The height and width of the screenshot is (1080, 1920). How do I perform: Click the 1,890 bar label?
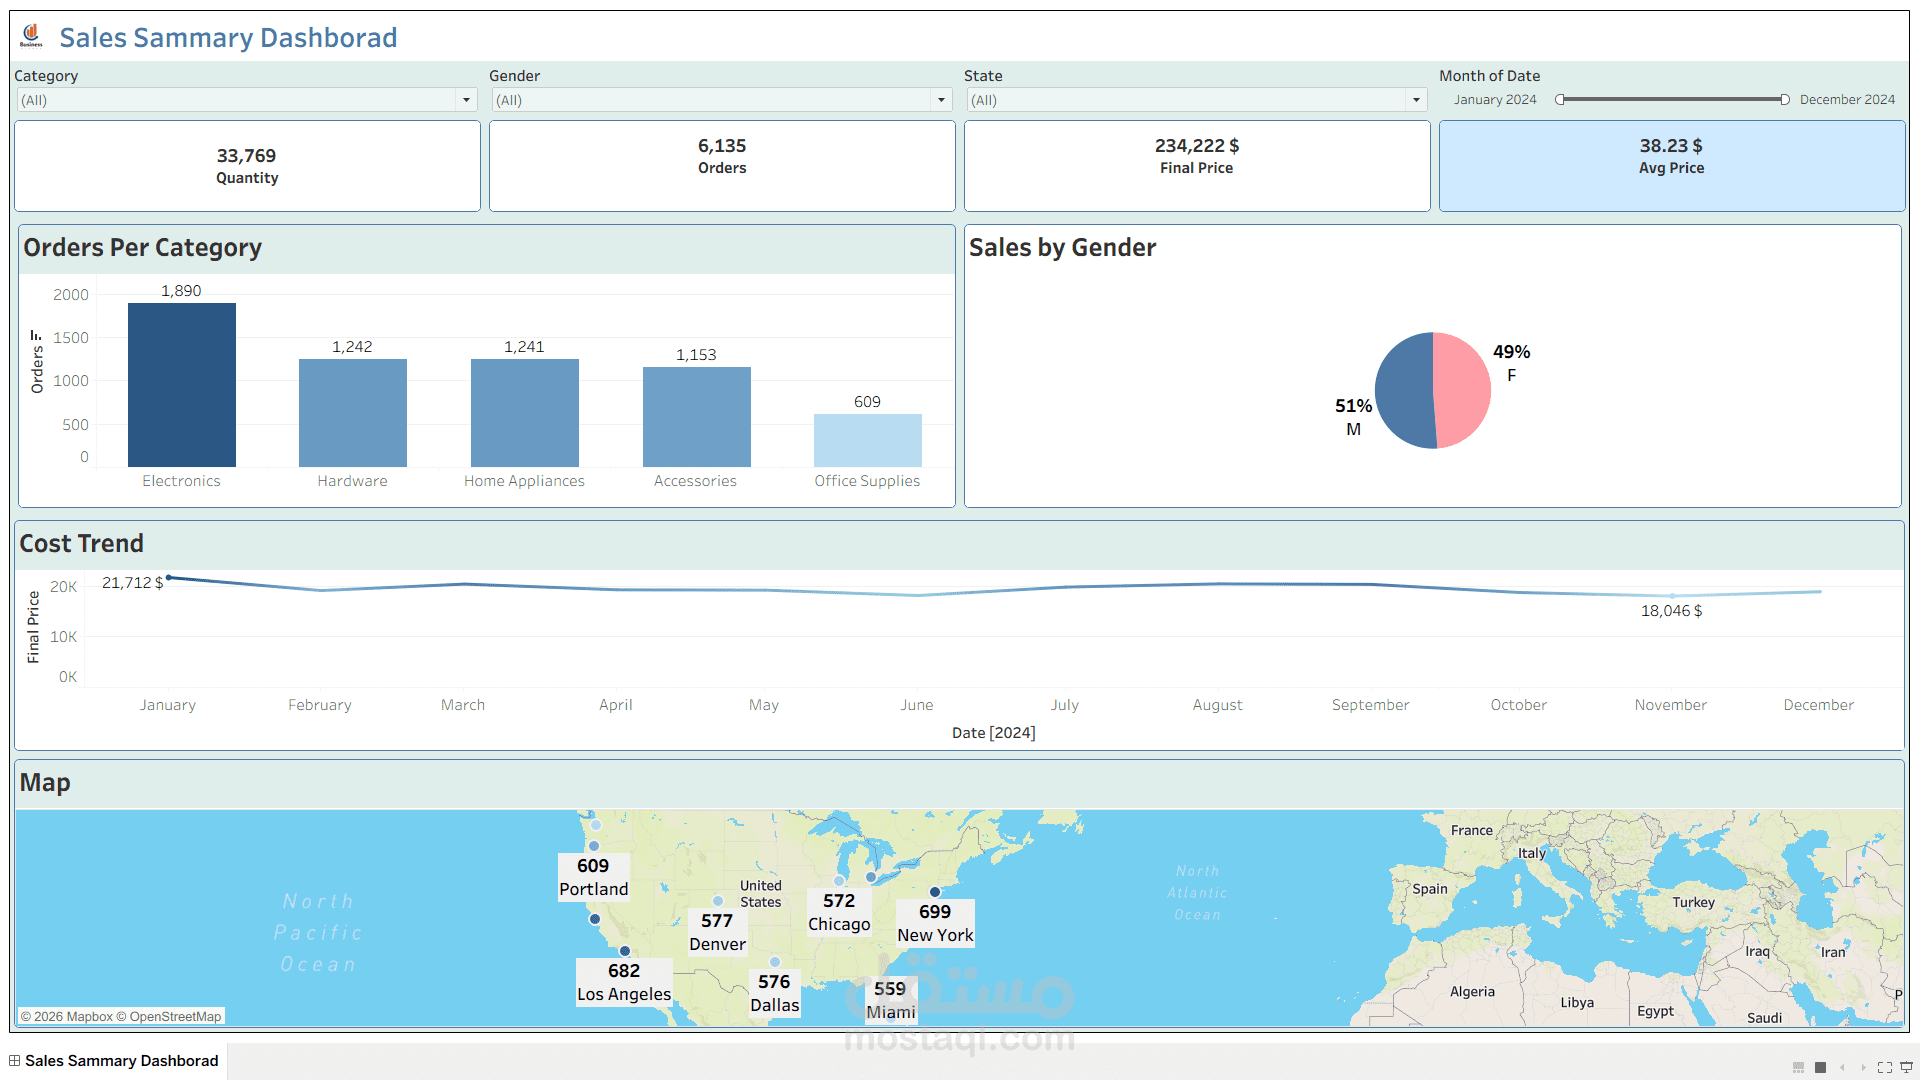click(x=181, y=291)
